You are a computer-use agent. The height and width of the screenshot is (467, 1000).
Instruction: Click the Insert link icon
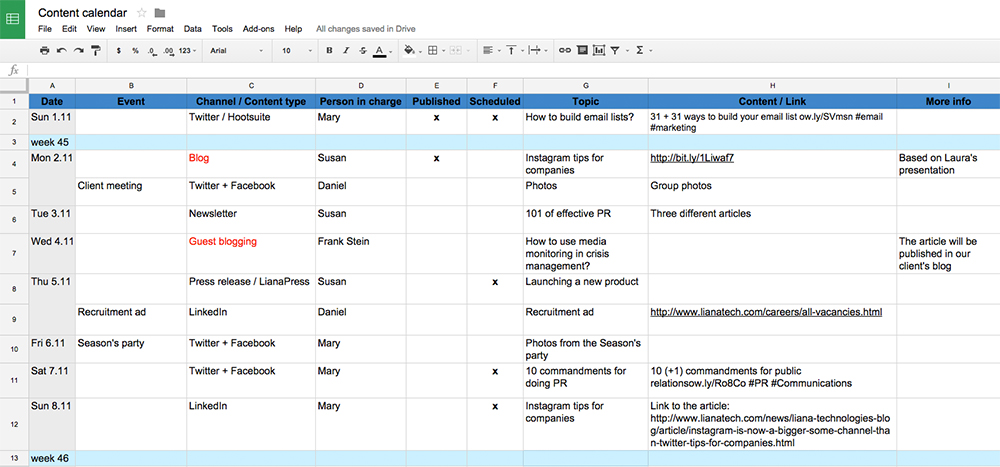coord(564,50)
